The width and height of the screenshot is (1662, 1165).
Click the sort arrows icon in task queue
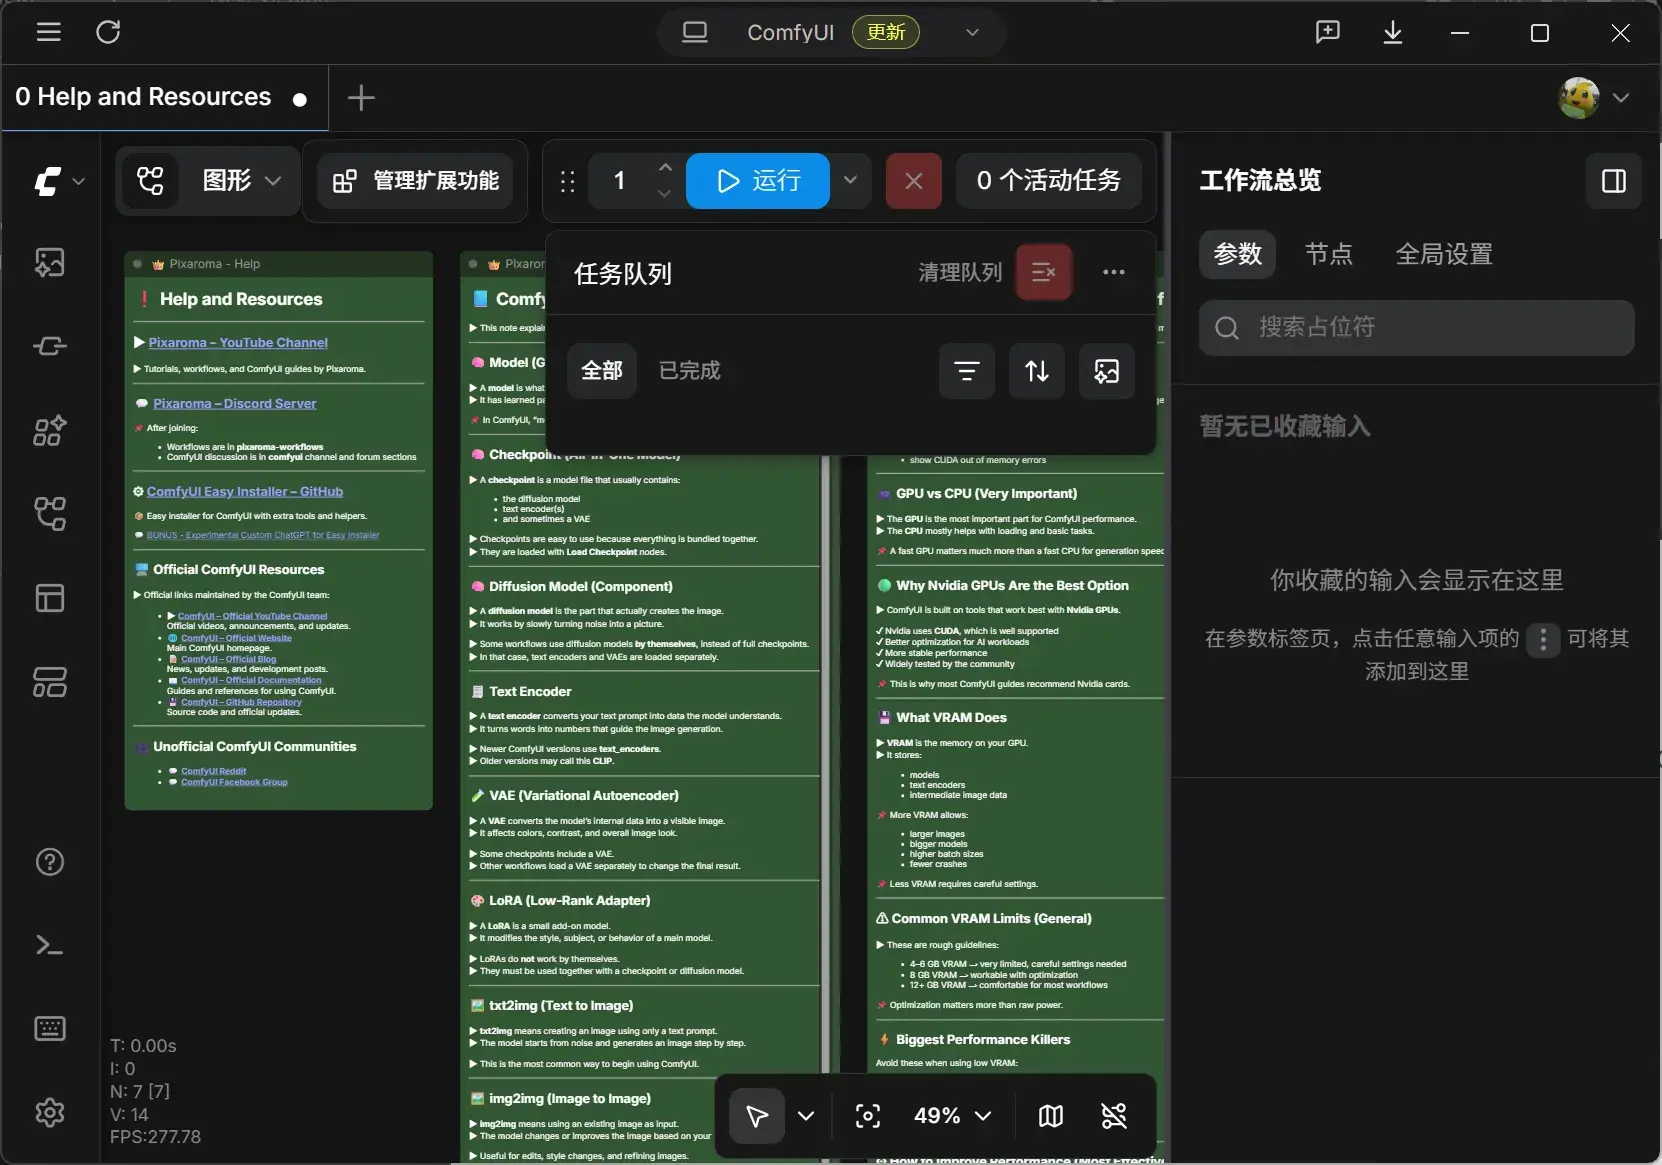pos(1037,371)
